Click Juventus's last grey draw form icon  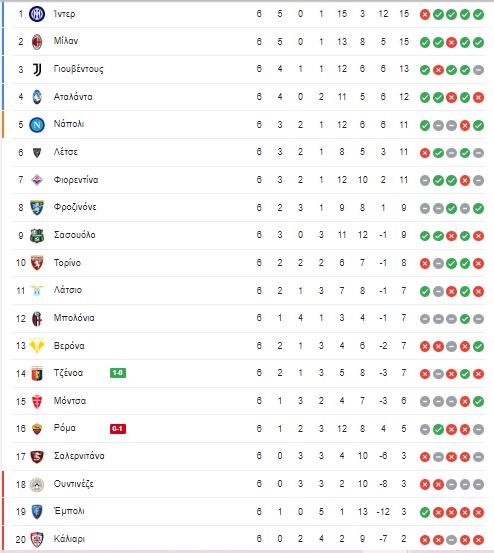click(x=478, y=70)
